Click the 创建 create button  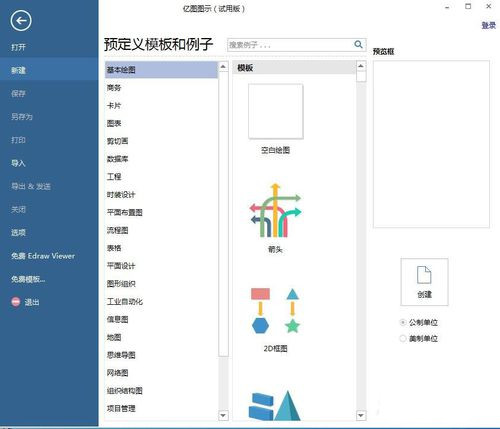(x=424, y=282)
